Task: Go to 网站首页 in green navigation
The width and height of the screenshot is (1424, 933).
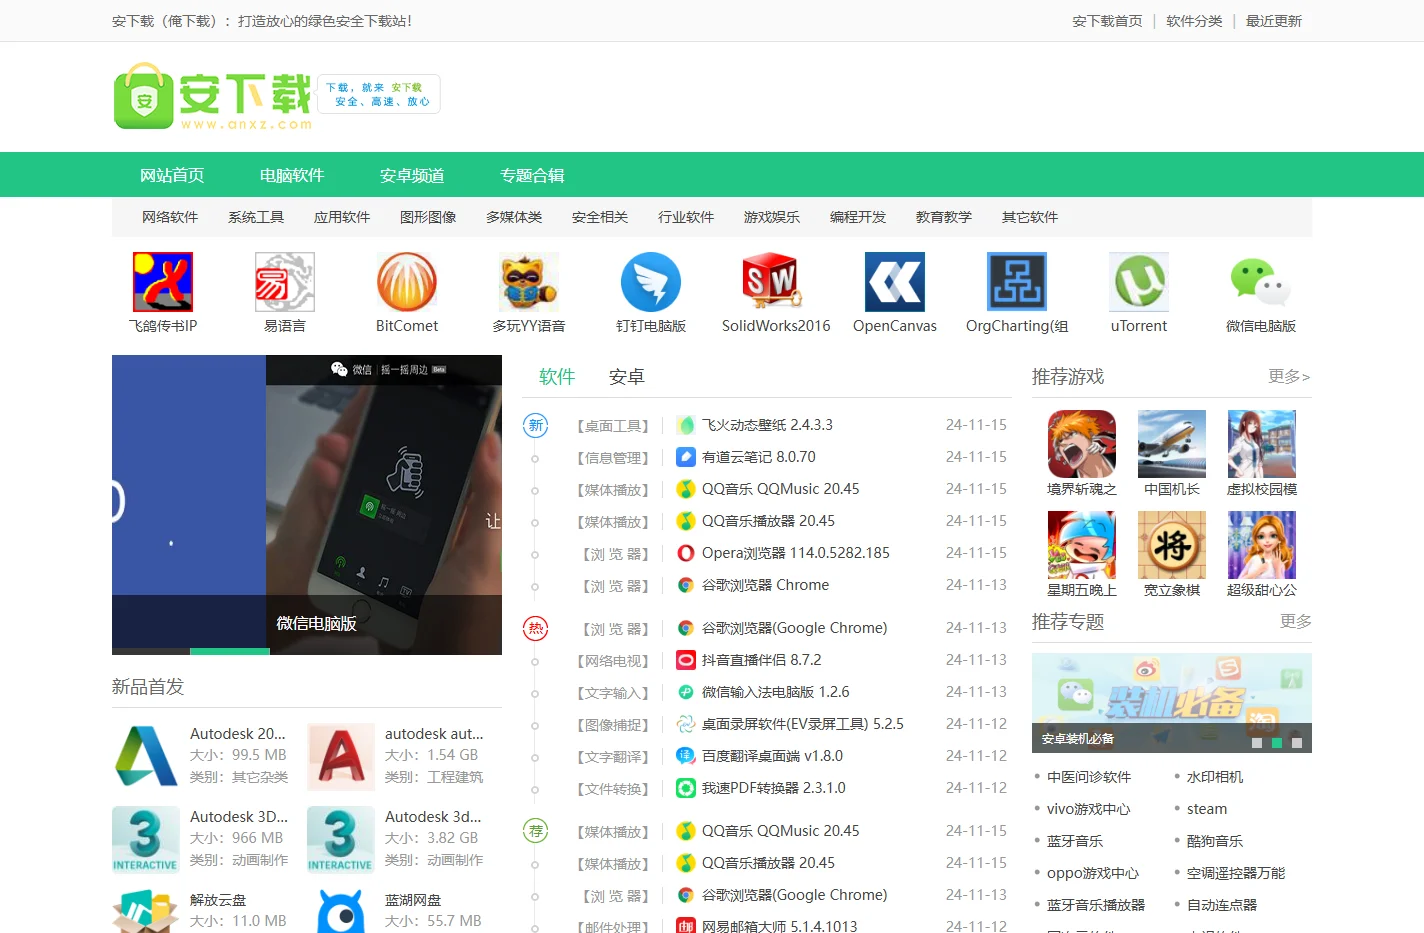Action: [x=172, y=175]
